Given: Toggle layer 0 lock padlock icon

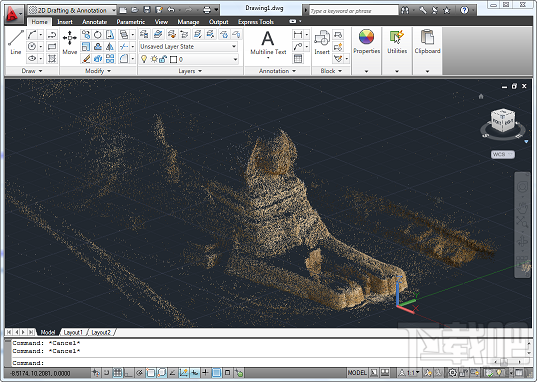Looking at the screenshot, I should pos(163,59).
